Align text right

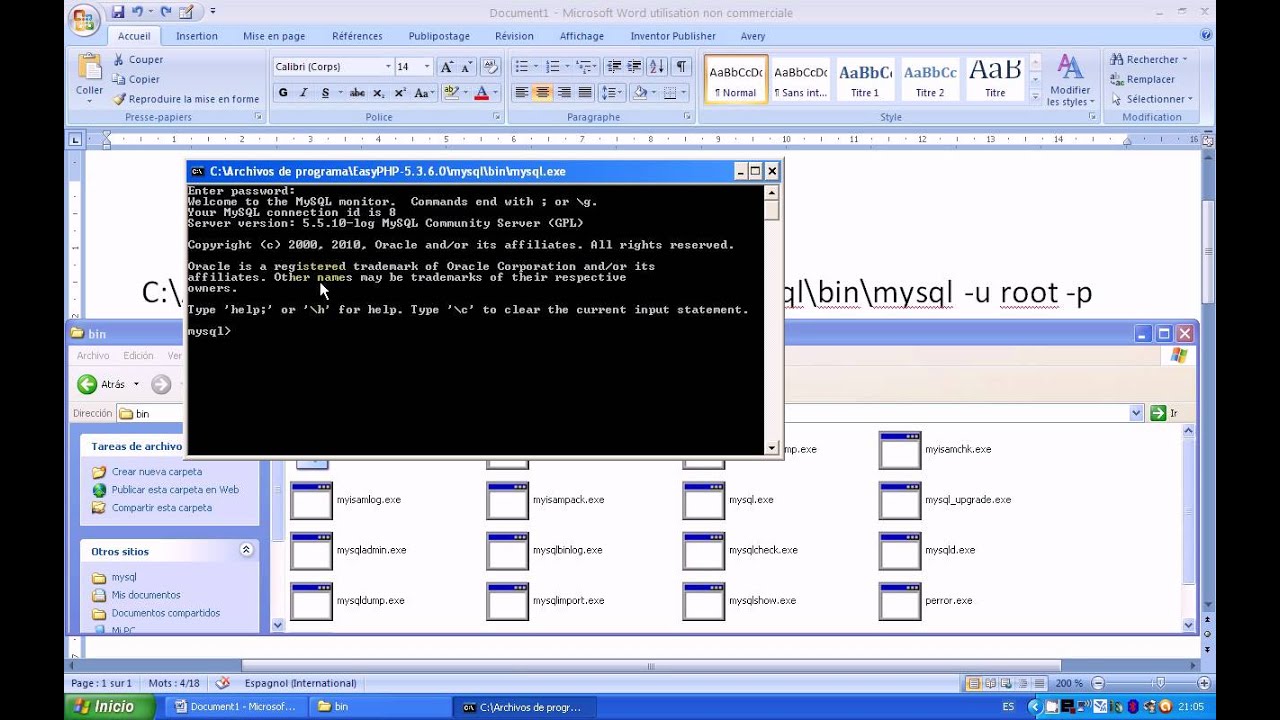coord(563,93)
